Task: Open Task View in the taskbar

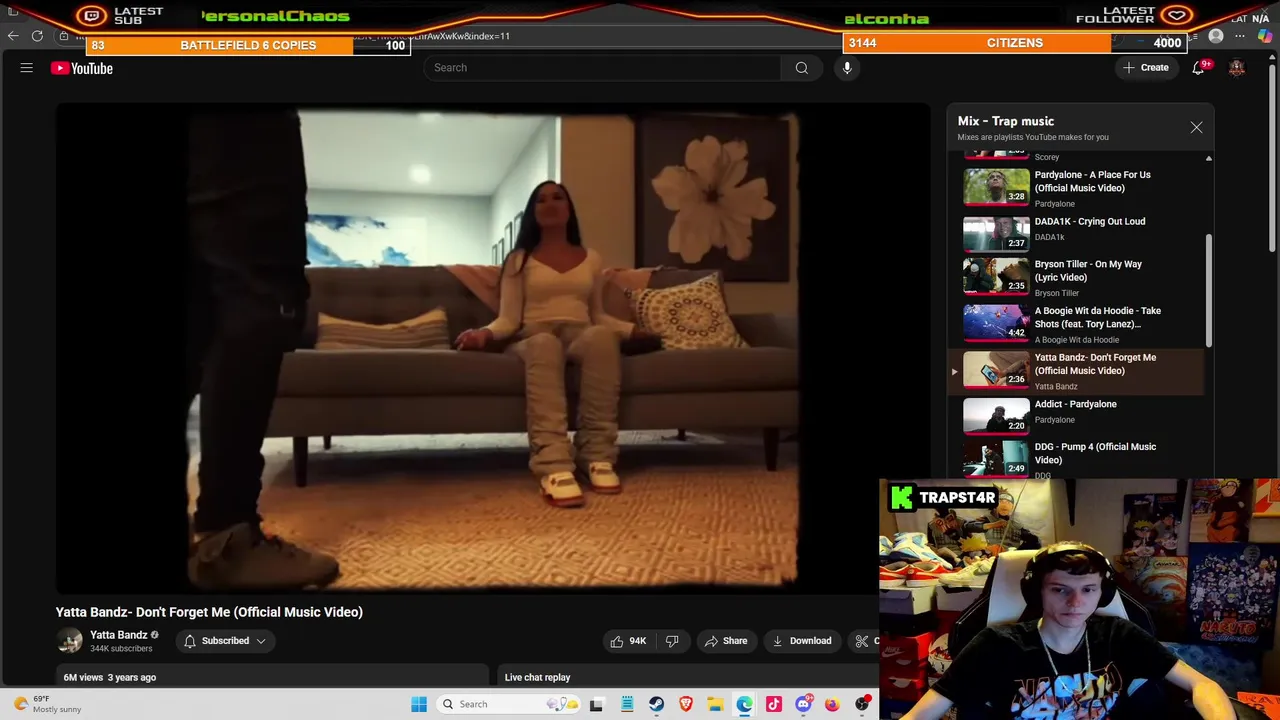Action: 597,704
